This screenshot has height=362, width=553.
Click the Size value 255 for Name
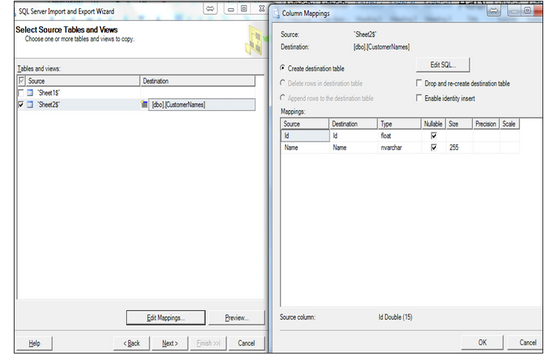pos(454,147)
